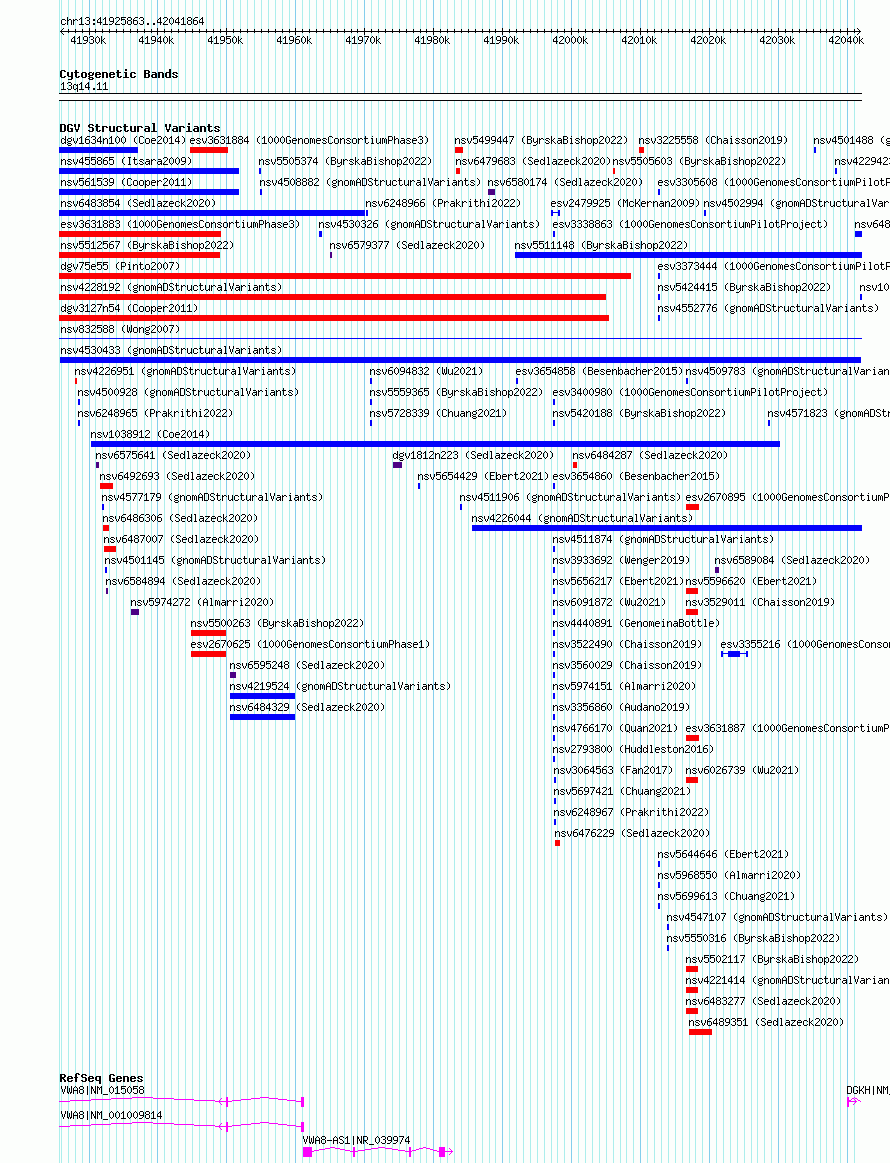Click nsv5511148 (ByrskaBishop2022) label
The height and width of the screenshot is (1163, 890).
click(601, 245)
